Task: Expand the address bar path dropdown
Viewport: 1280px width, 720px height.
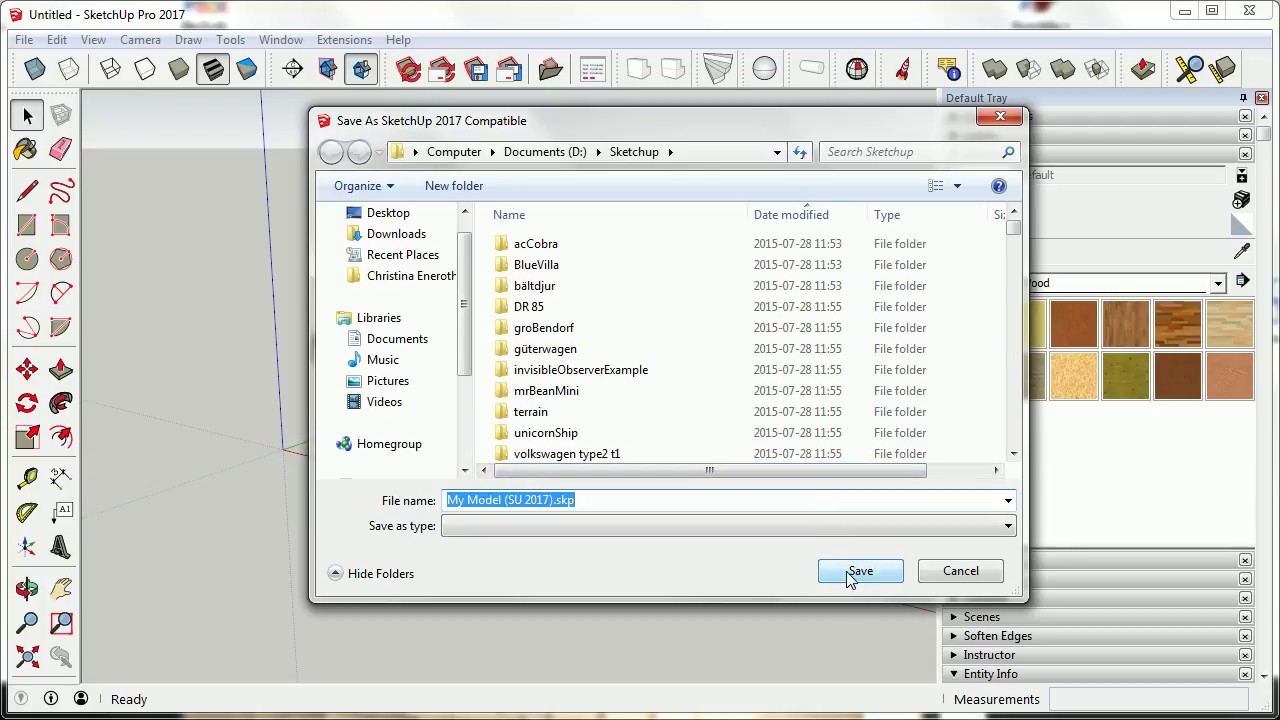Action: [x=777, y=152]
